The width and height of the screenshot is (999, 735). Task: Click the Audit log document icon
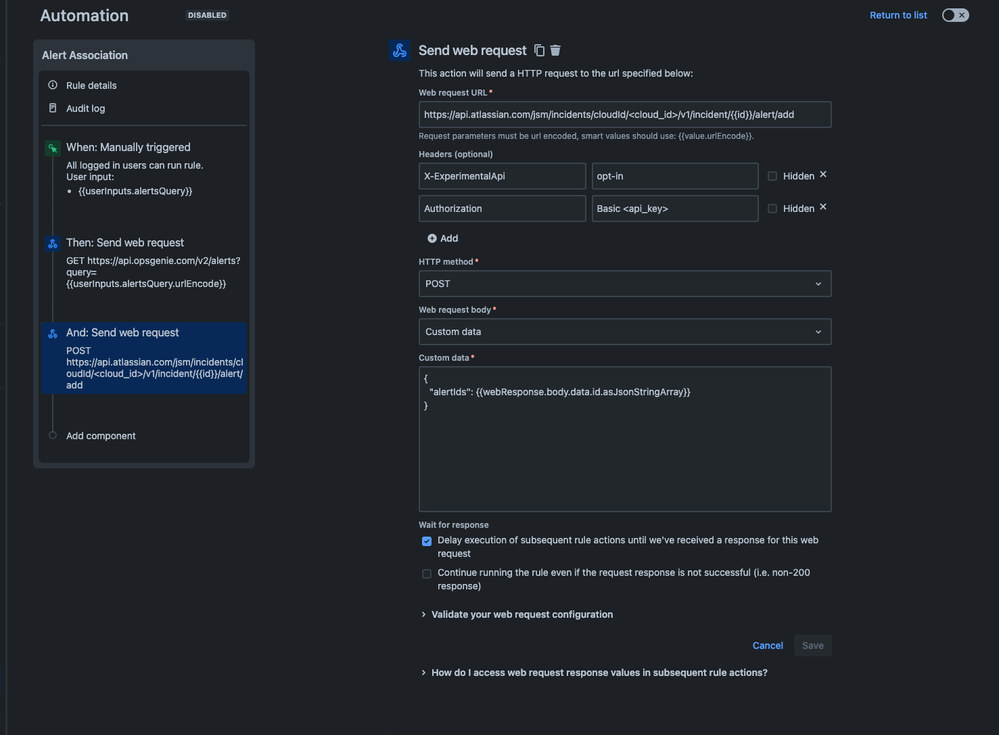click(53, 108)
